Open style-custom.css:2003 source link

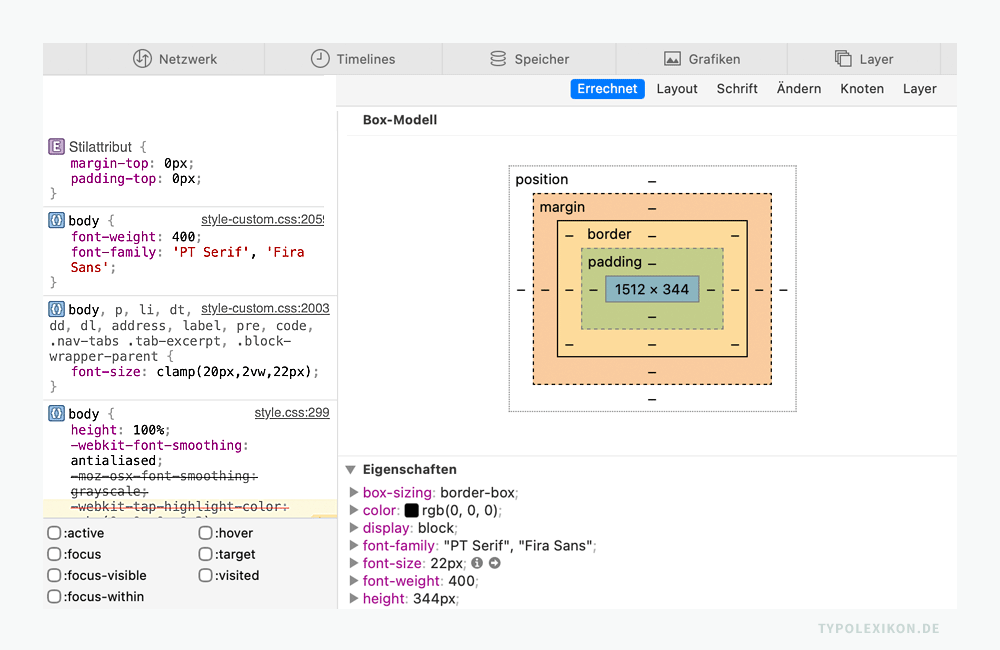265,309
